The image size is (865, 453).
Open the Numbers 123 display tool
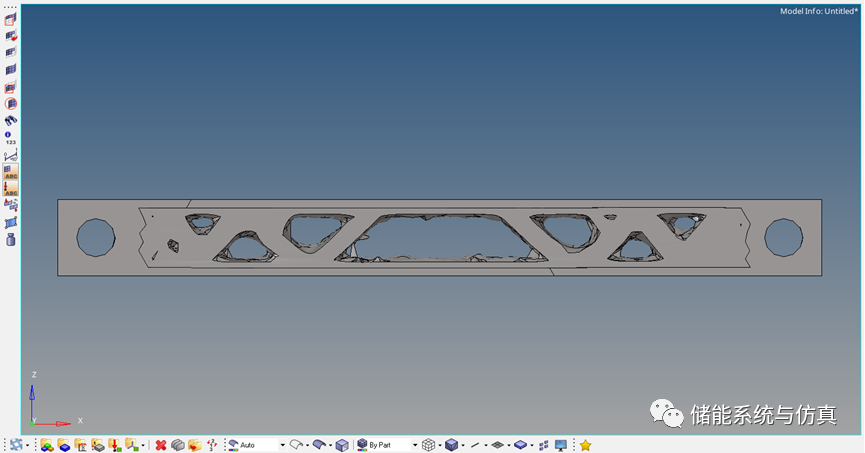point(10,138)
